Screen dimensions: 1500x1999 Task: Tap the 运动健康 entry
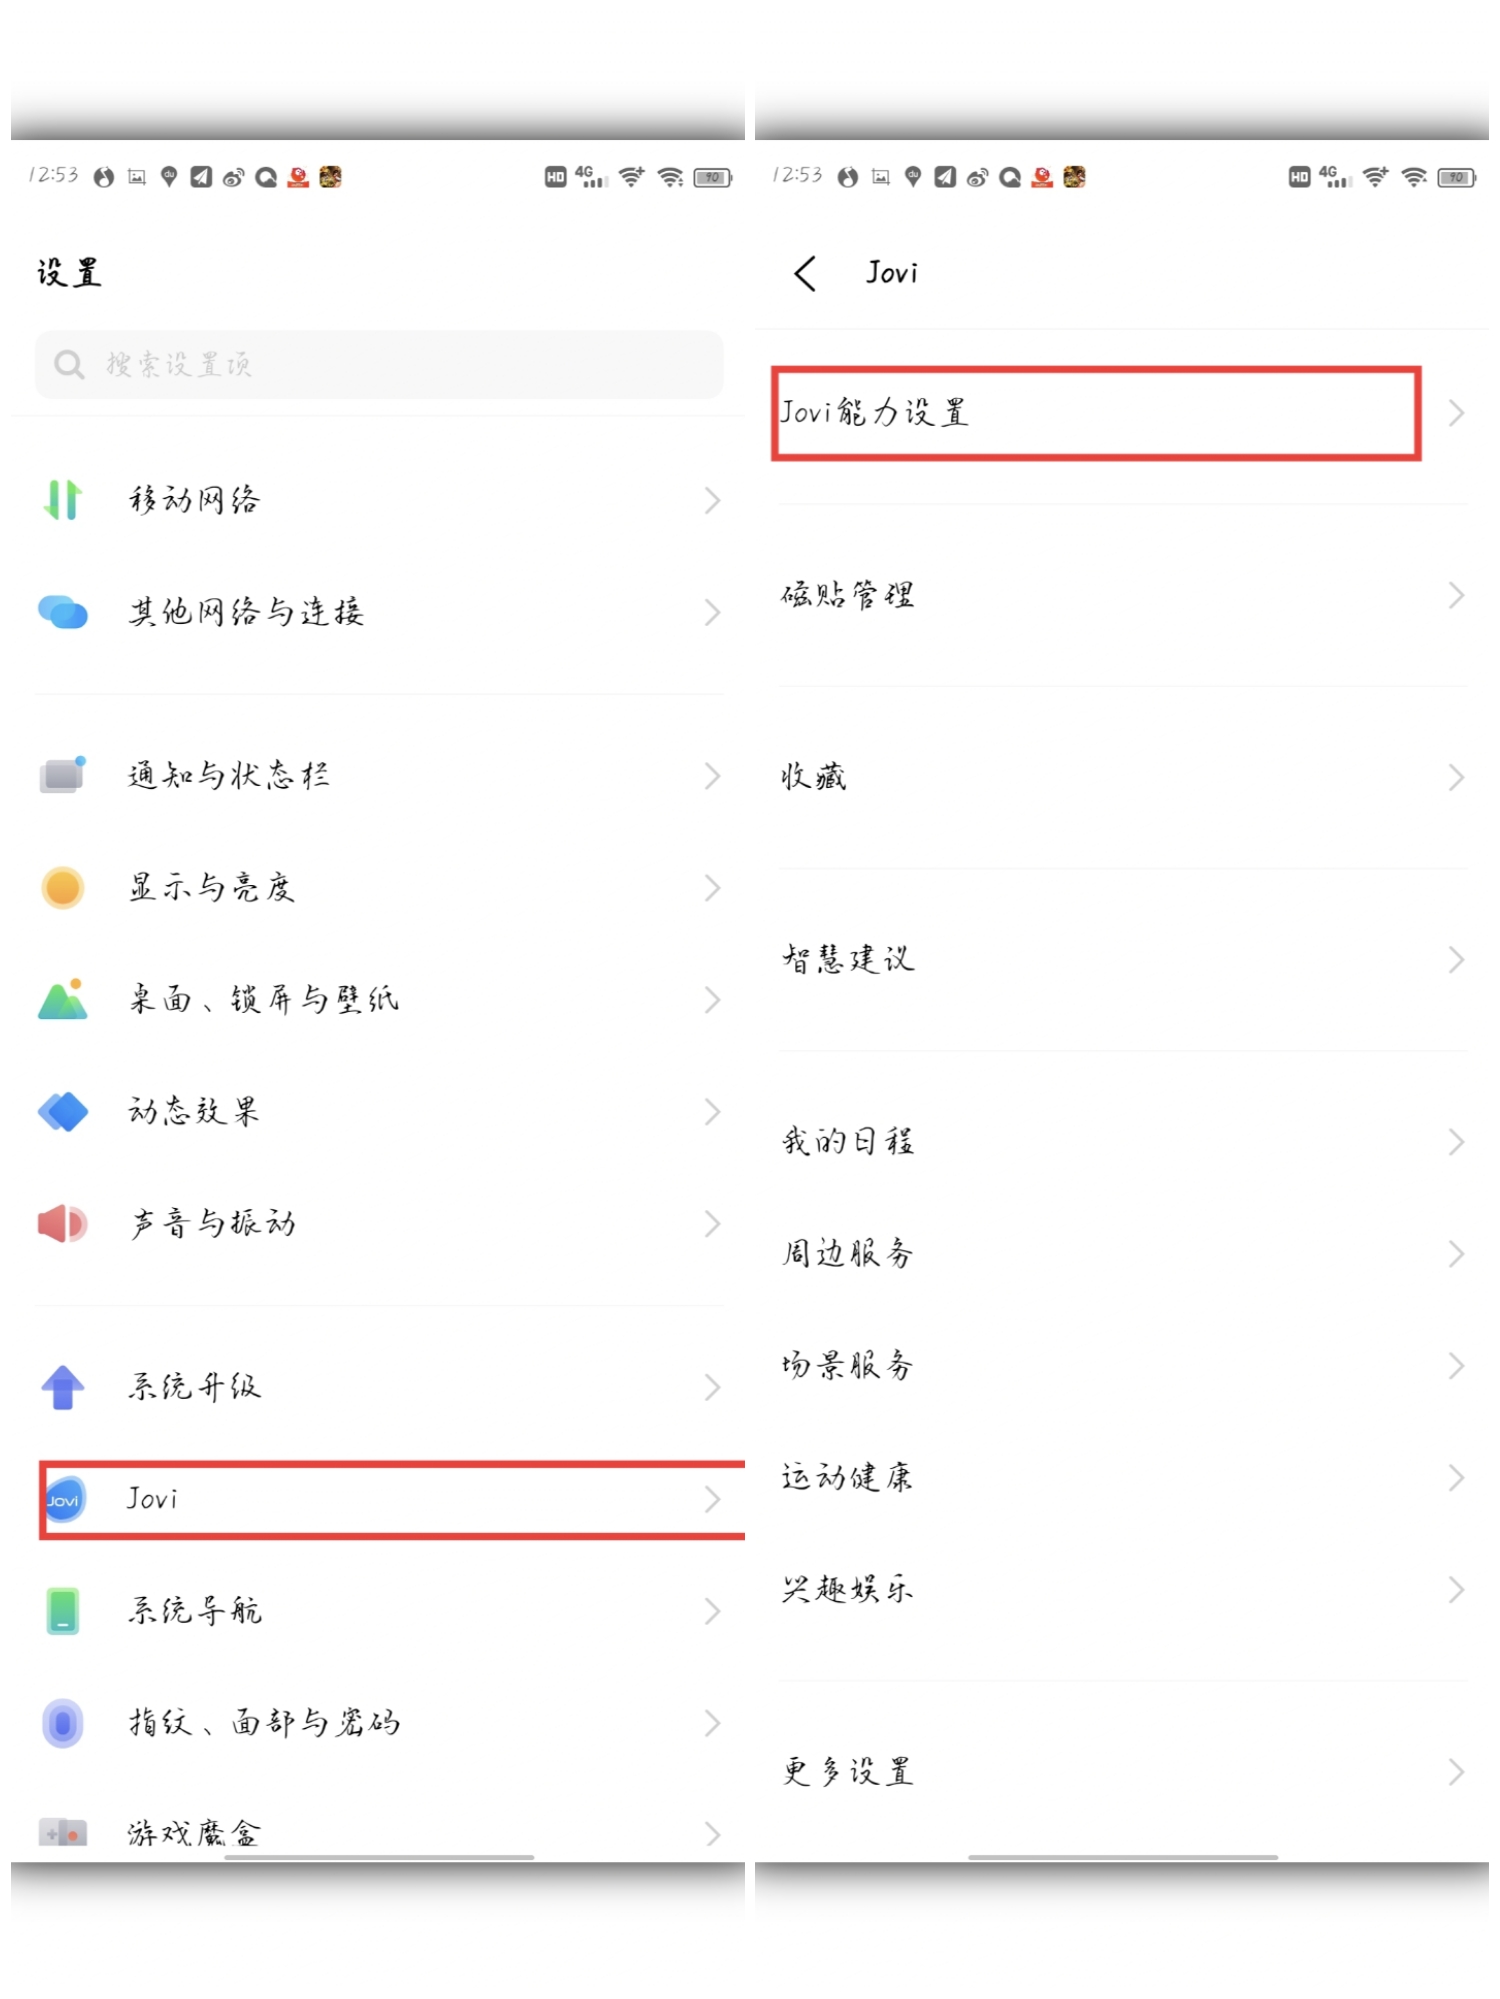click(1122, 1478)
